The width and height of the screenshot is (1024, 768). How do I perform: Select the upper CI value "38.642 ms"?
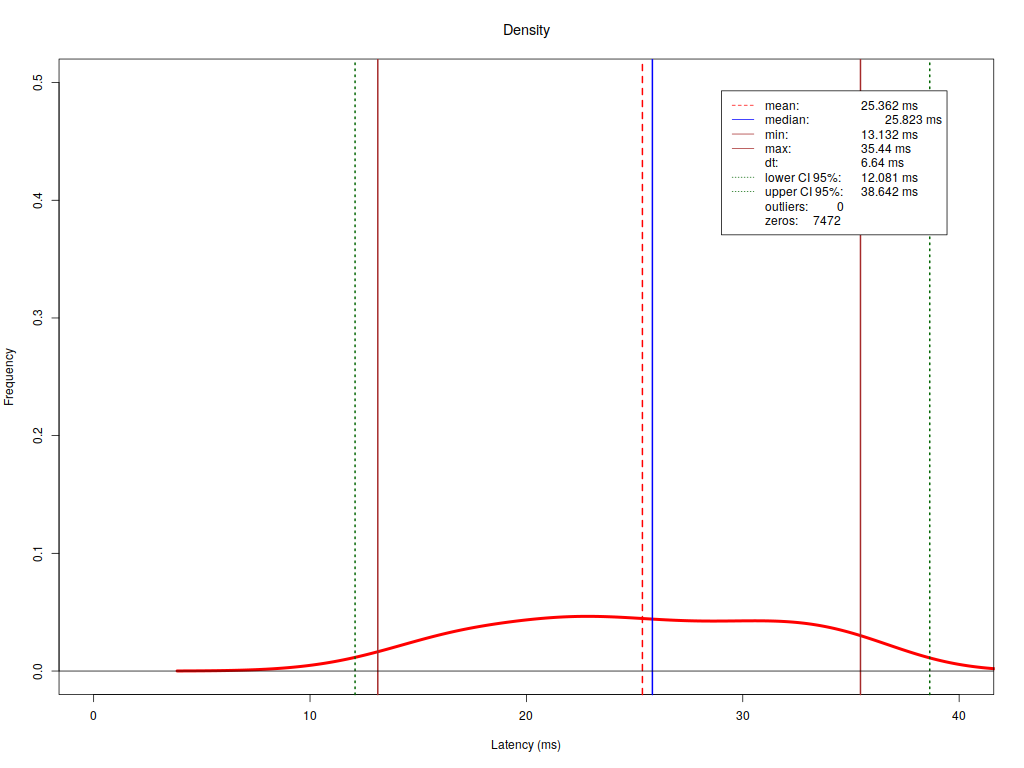(889, 192)
